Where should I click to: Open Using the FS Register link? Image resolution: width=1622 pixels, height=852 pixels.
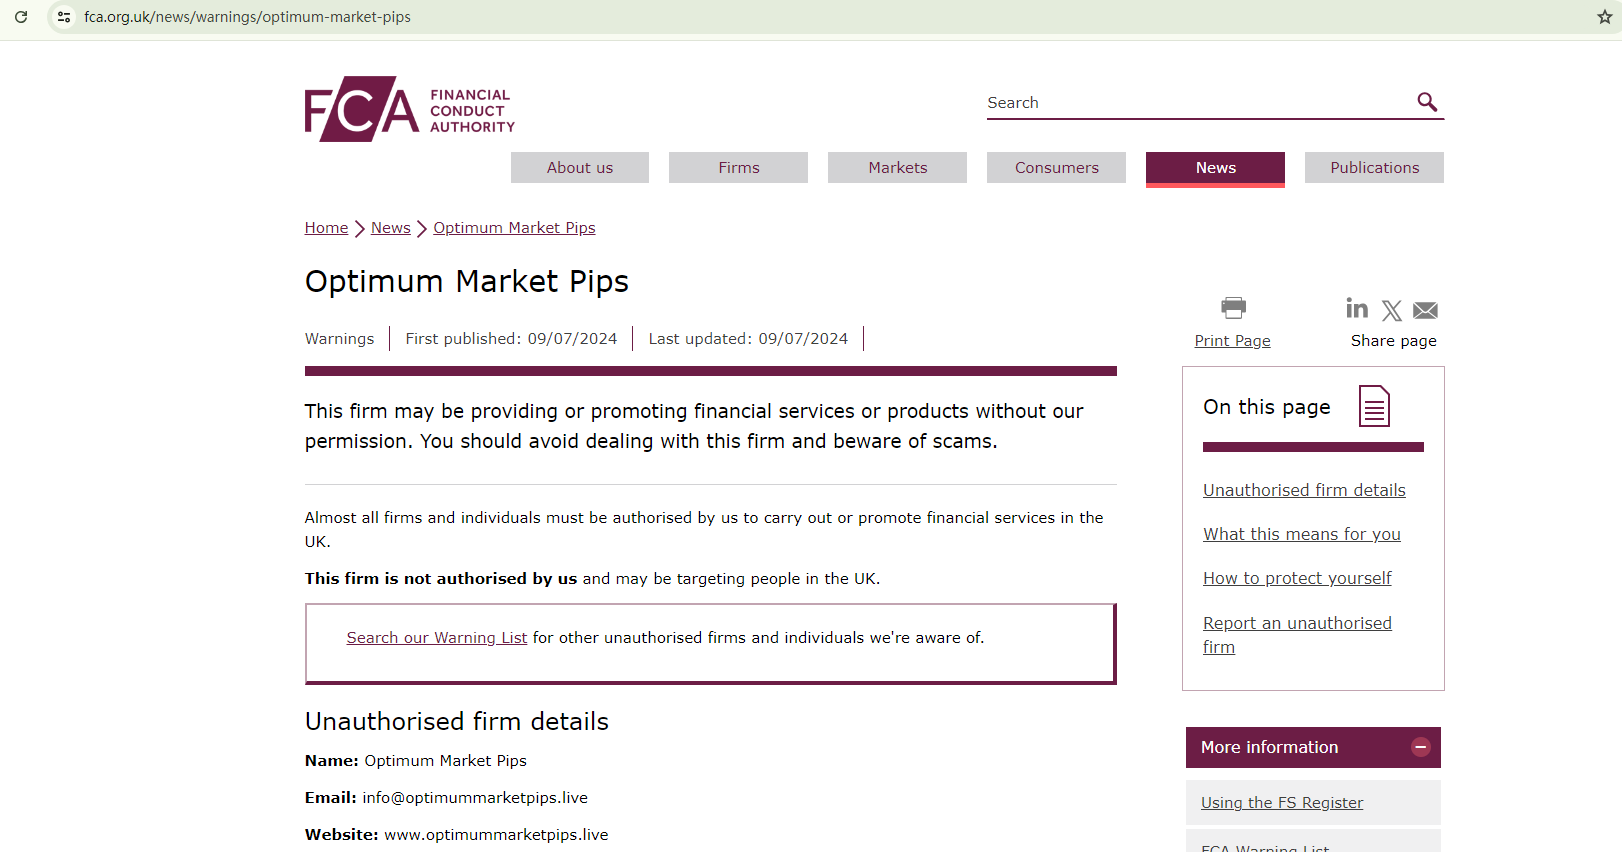pyautogui.click(x=1281, y=803)
